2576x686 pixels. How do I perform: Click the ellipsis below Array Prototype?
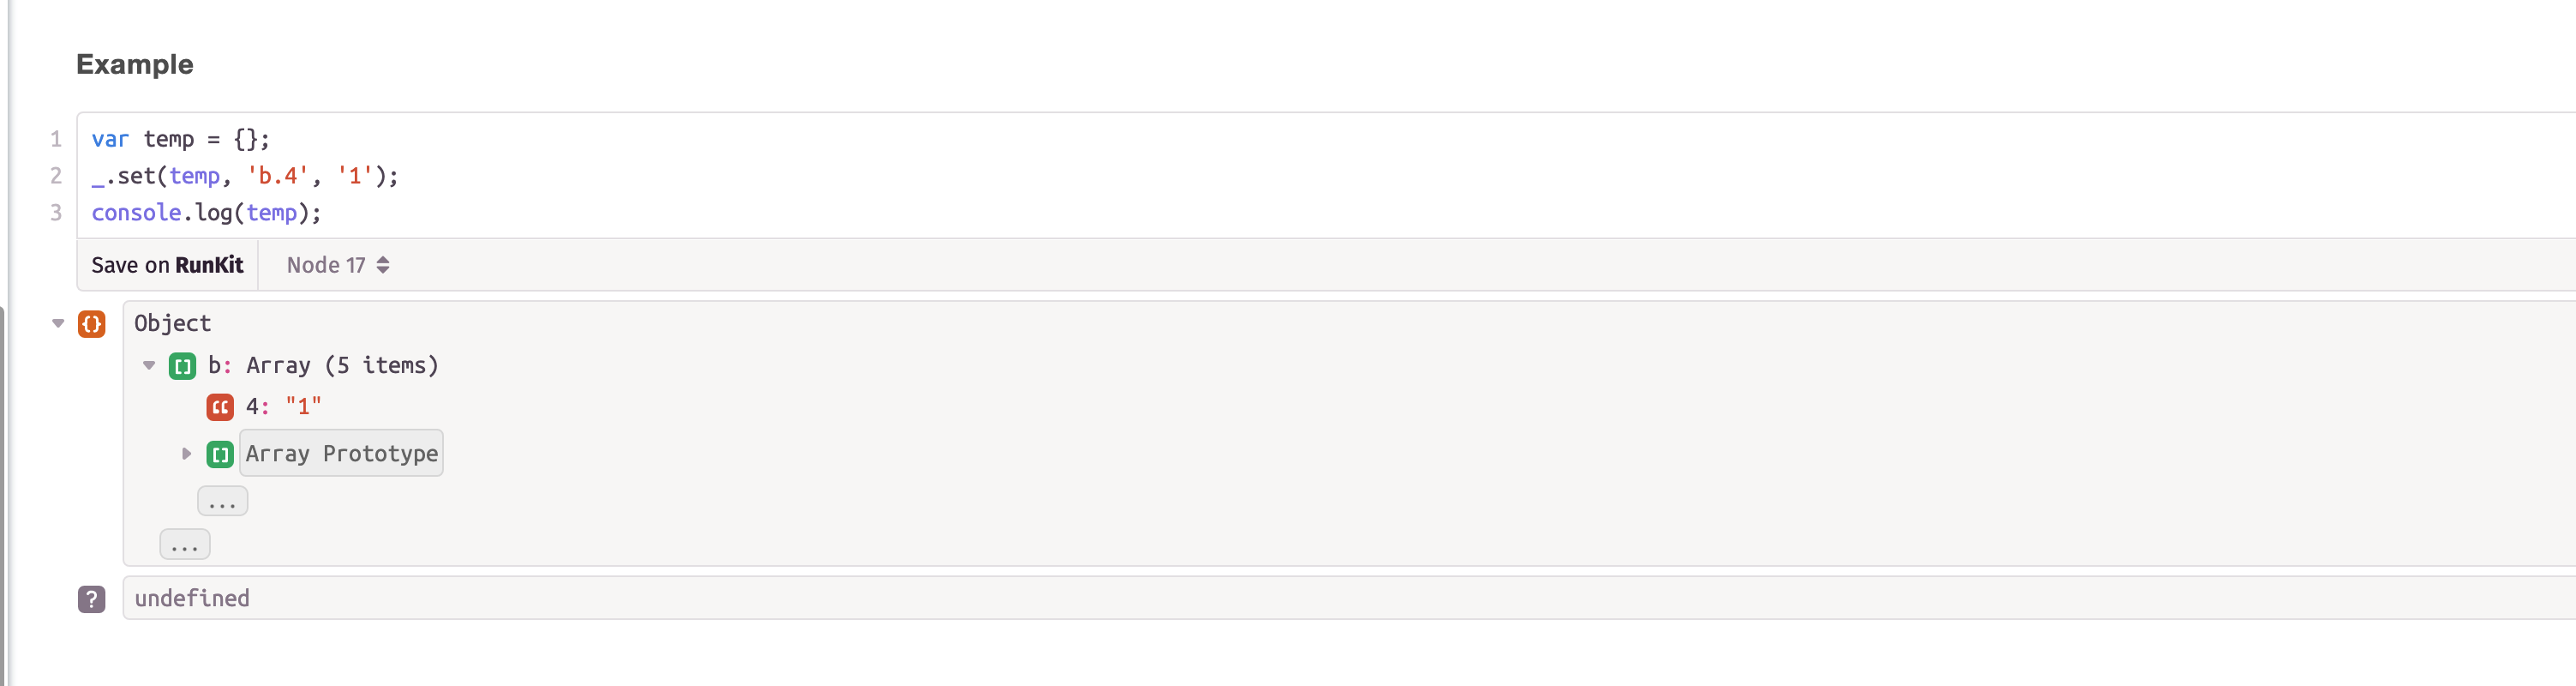[x=222, y=500]
